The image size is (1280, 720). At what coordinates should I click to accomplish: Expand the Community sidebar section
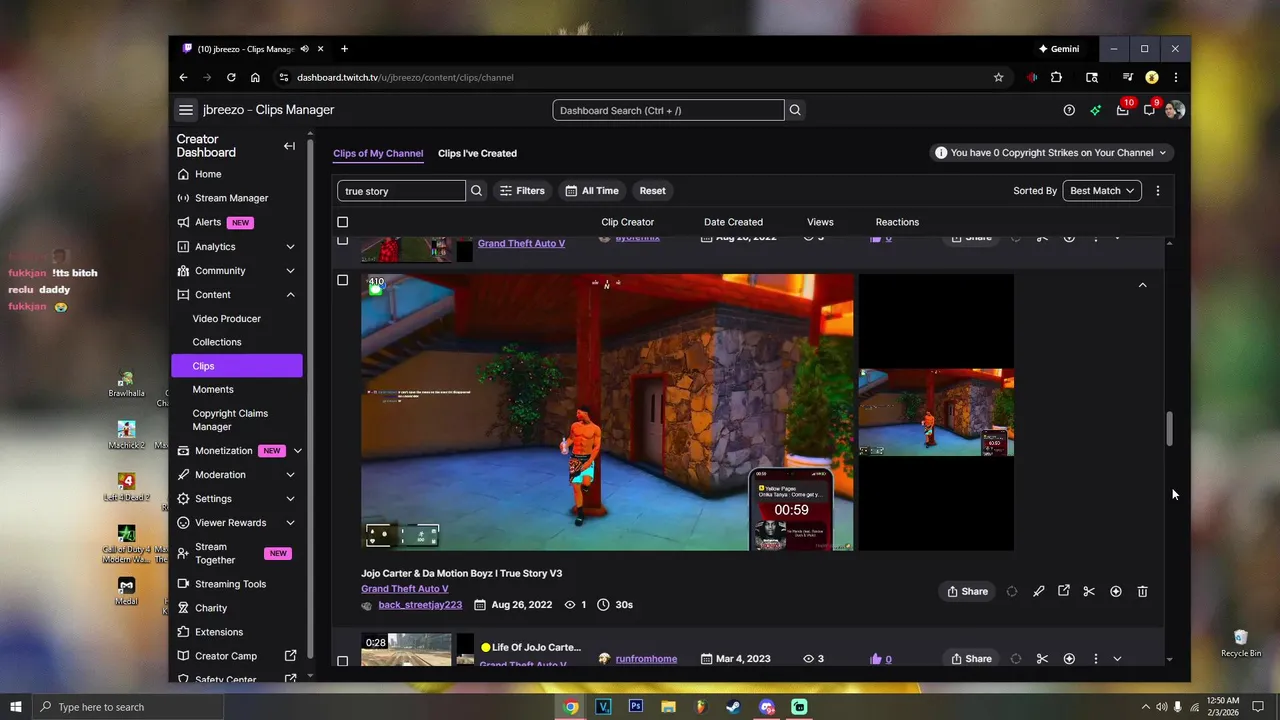[290, 271]
